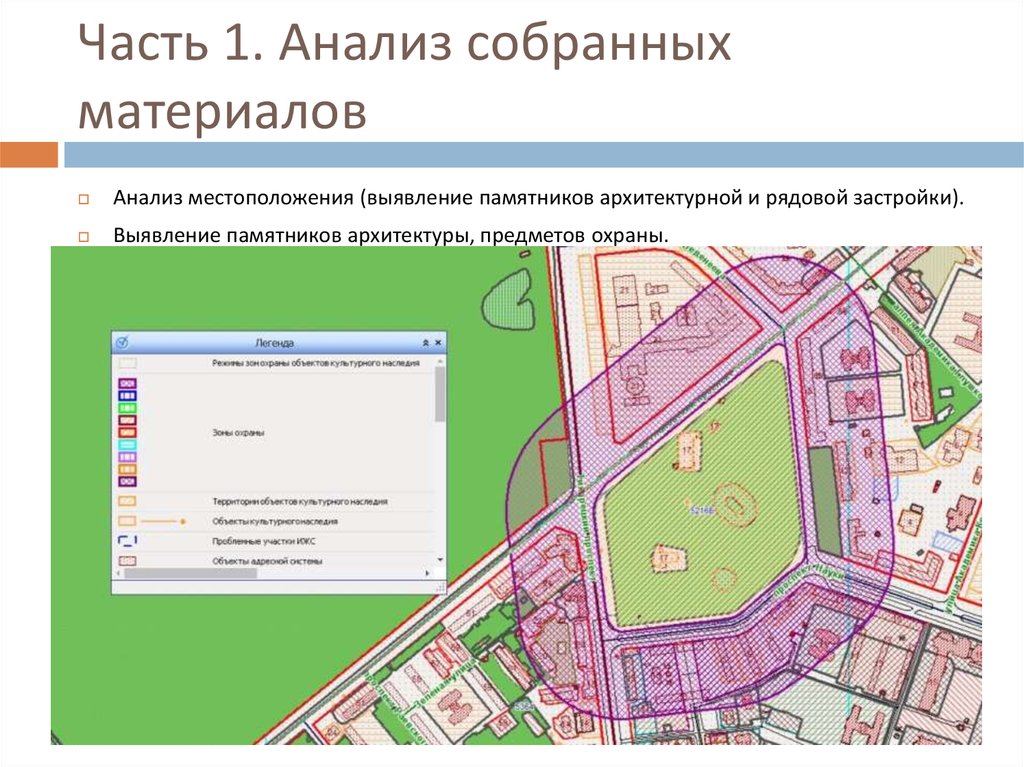This screenshot has width=1024, height=767.
Task: Click the Территории объектов культурного наследия symbol
Action: click(x=126, y=501)
